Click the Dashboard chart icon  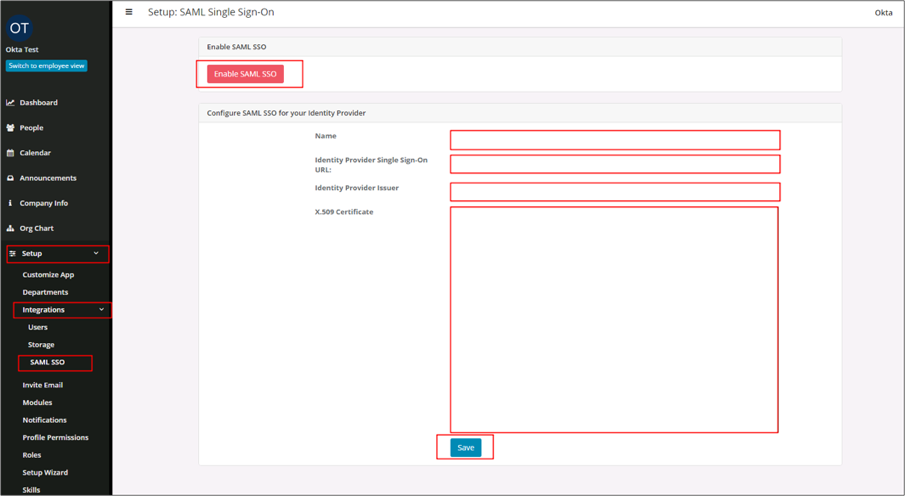11,103
